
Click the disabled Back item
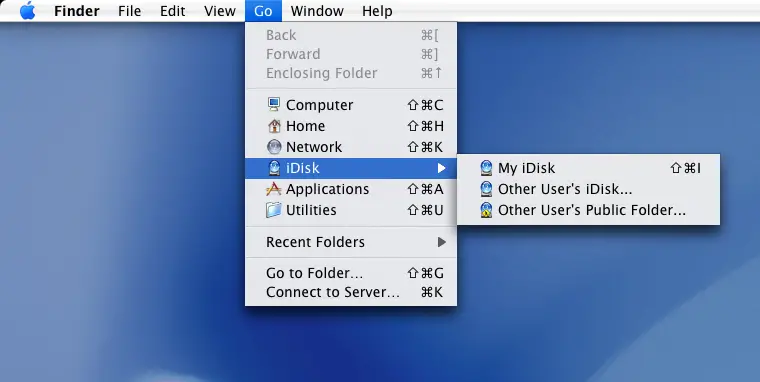(x=351, y=35)
